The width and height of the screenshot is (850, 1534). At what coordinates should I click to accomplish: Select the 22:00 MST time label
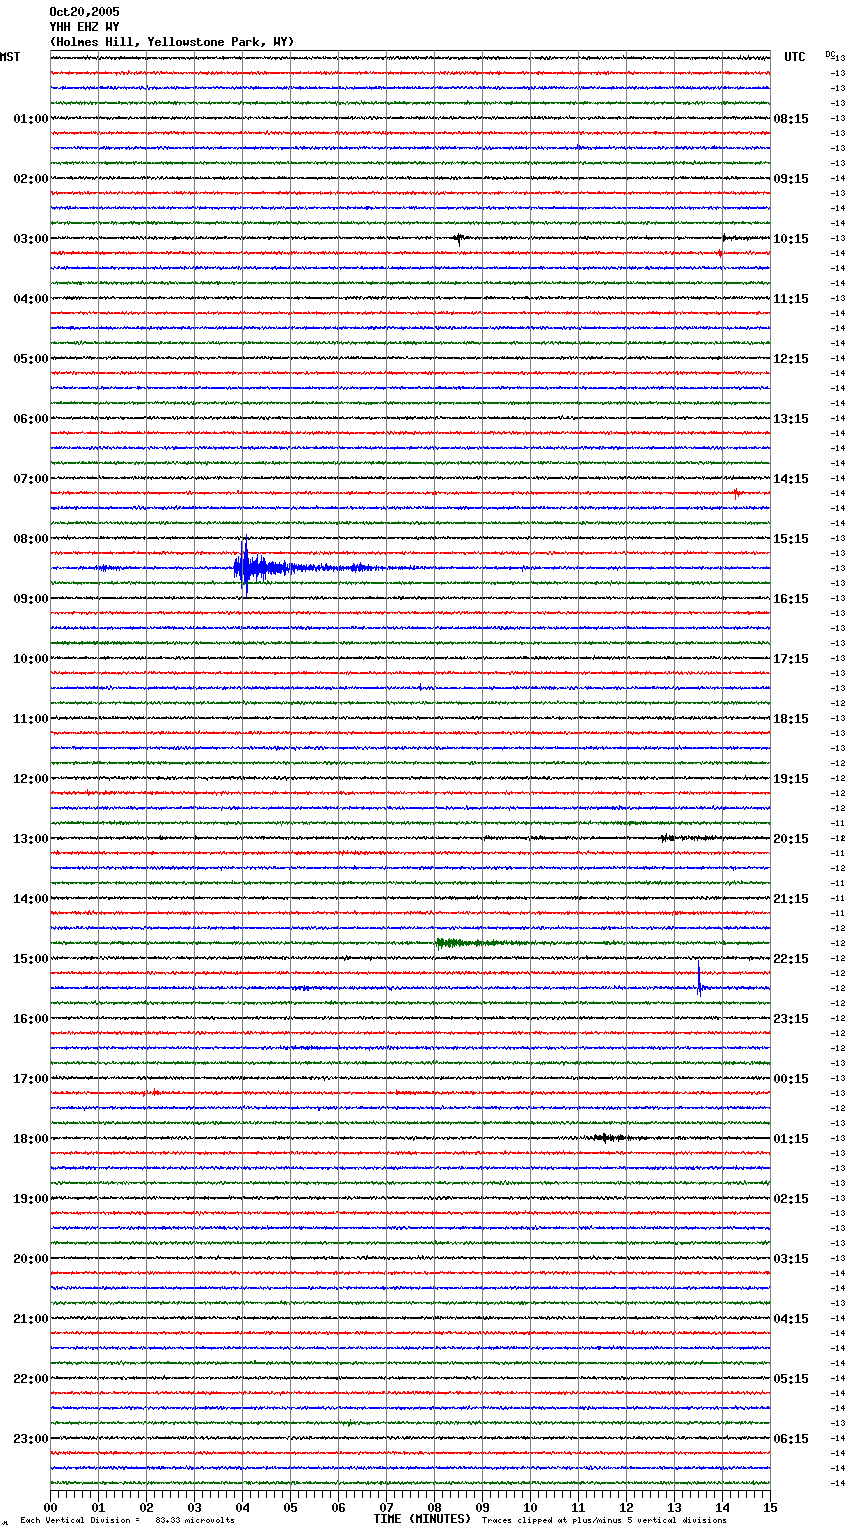31,1379
